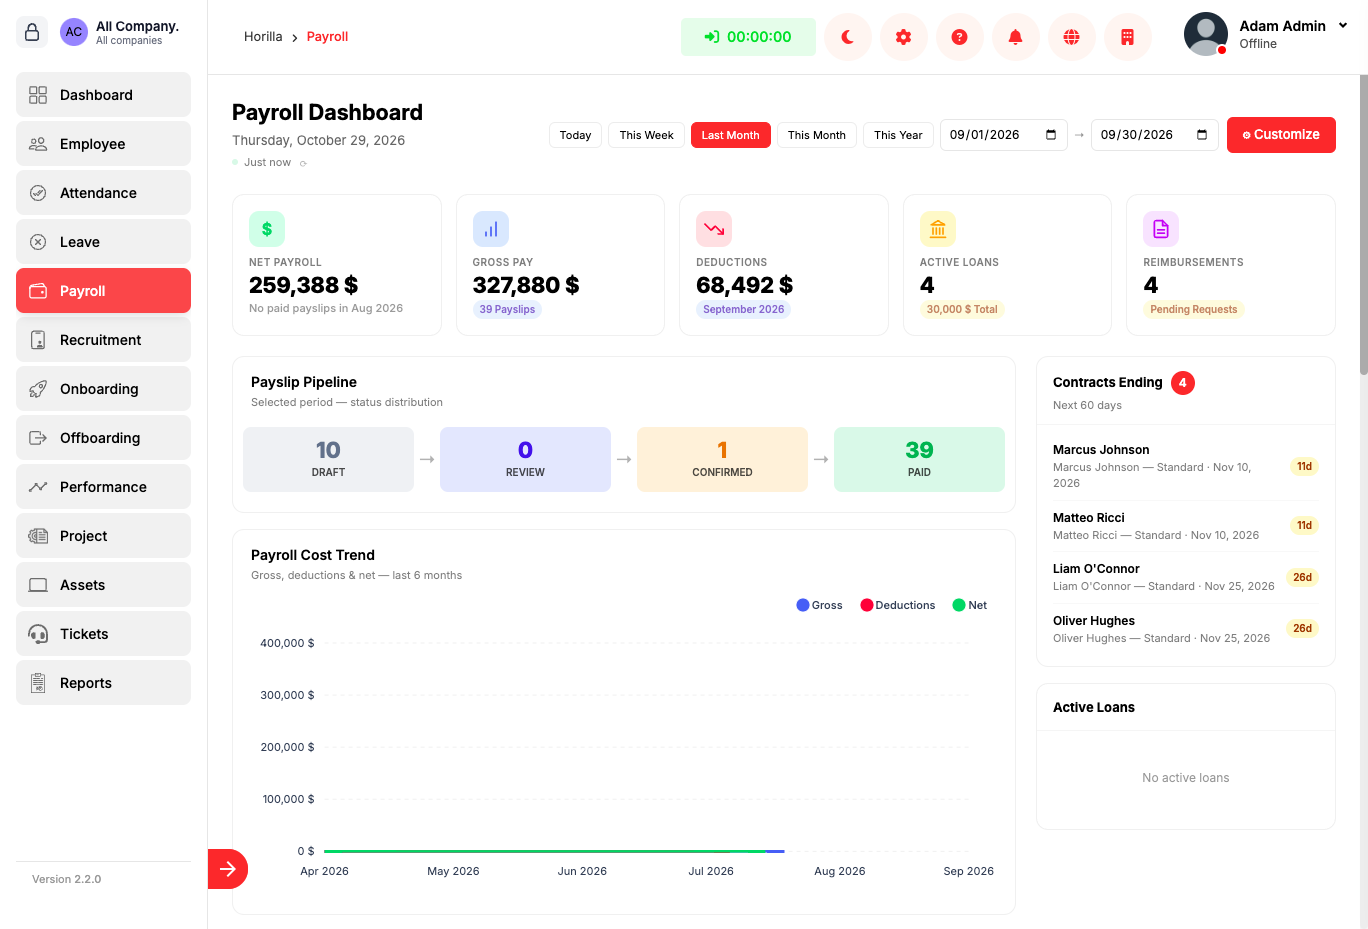1368x929 pixels.
Task: Open notifications bell icon
Action: tap(1016, 37)
